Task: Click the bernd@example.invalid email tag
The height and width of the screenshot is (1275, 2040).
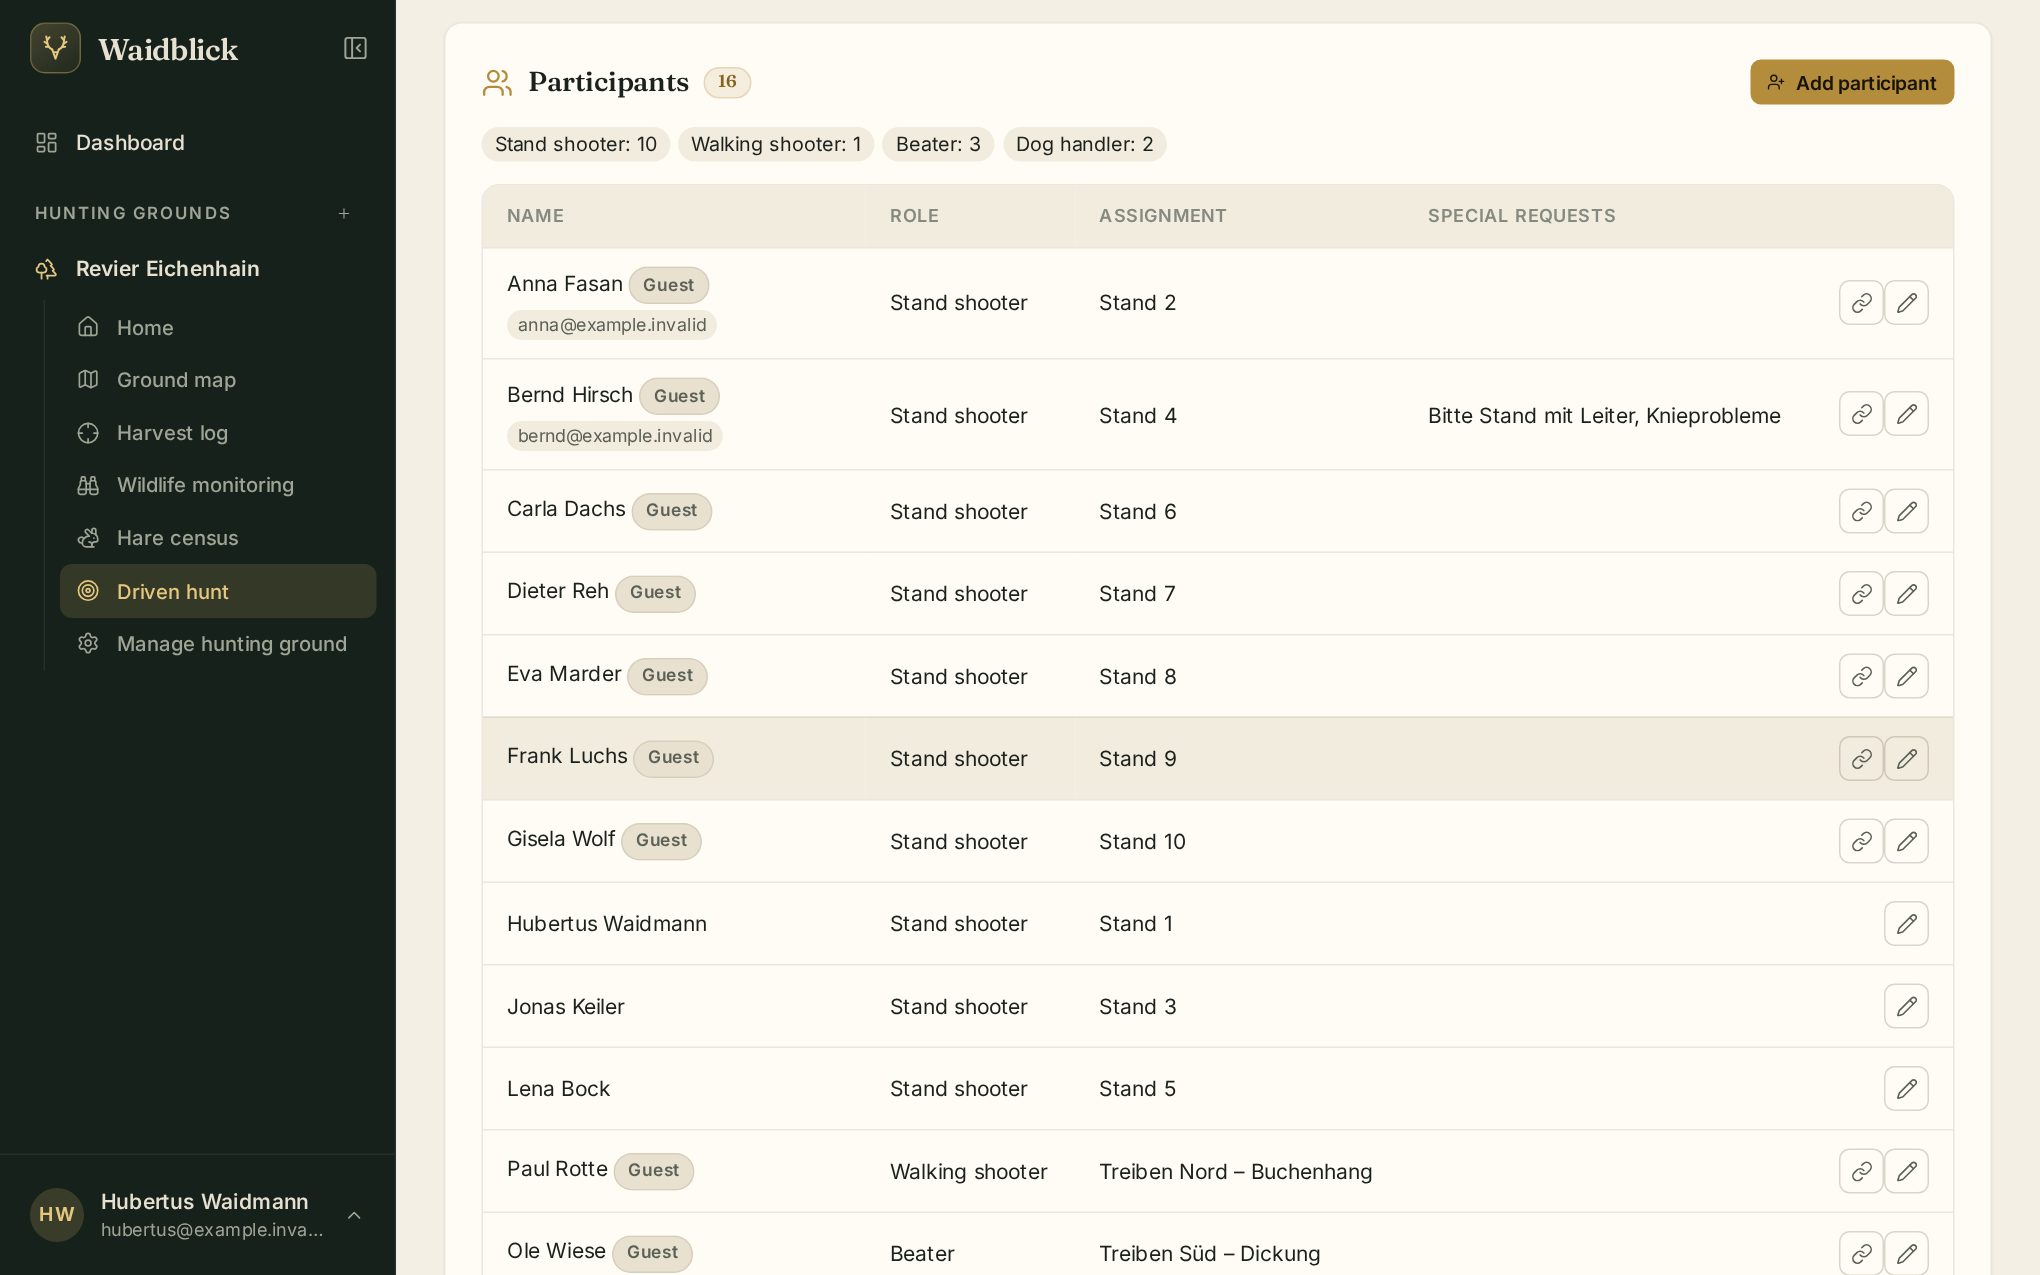Action: (615, 436)
